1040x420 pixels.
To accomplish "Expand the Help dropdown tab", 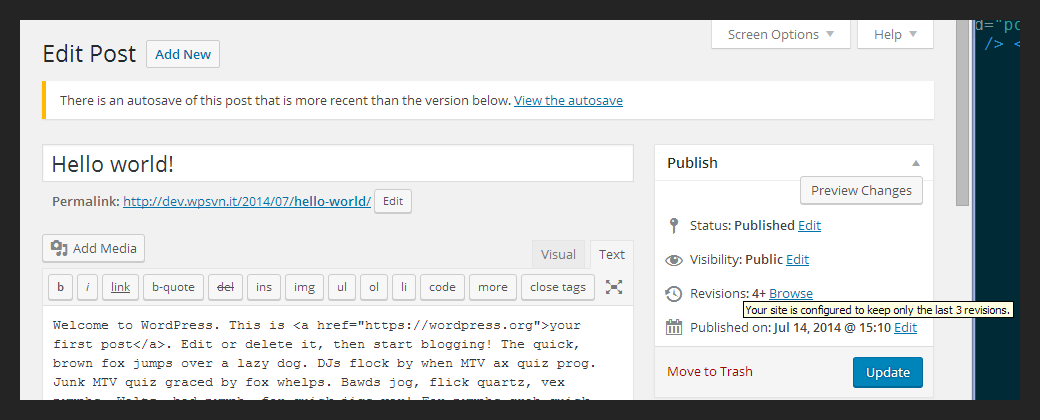I will (895, 35).
